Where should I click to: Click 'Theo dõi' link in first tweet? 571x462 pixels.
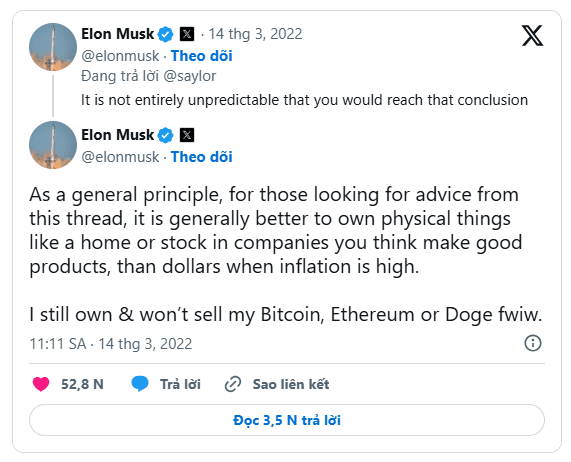tap(201, 56)
